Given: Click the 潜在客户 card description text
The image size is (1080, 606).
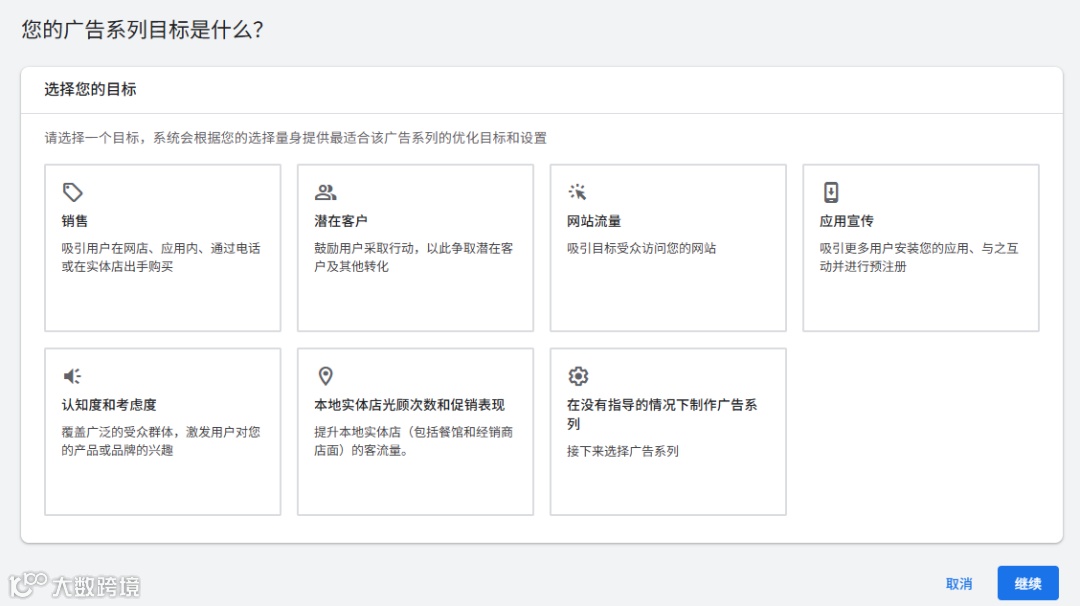Looking at the screenshot, I should click(414, 257).
